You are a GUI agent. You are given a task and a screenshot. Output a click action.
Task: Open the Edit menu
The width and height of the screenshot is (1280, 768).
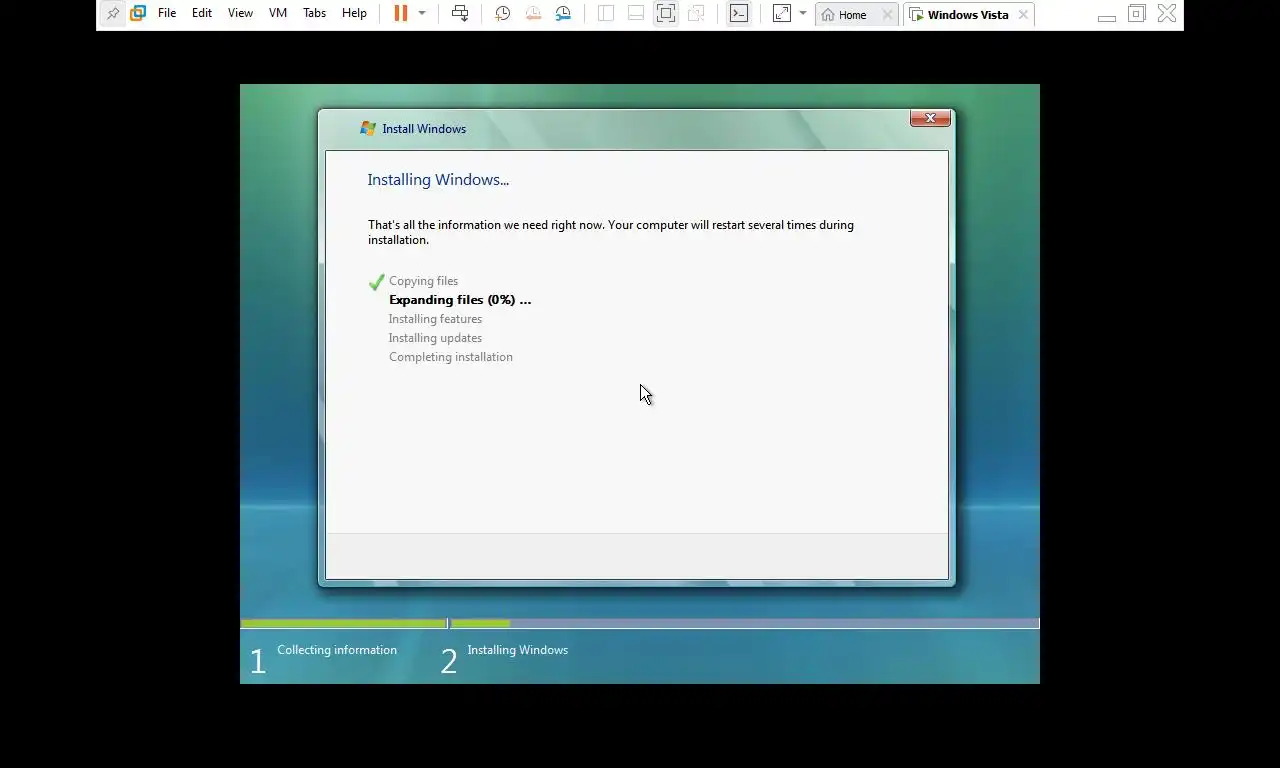pos(202,14)
